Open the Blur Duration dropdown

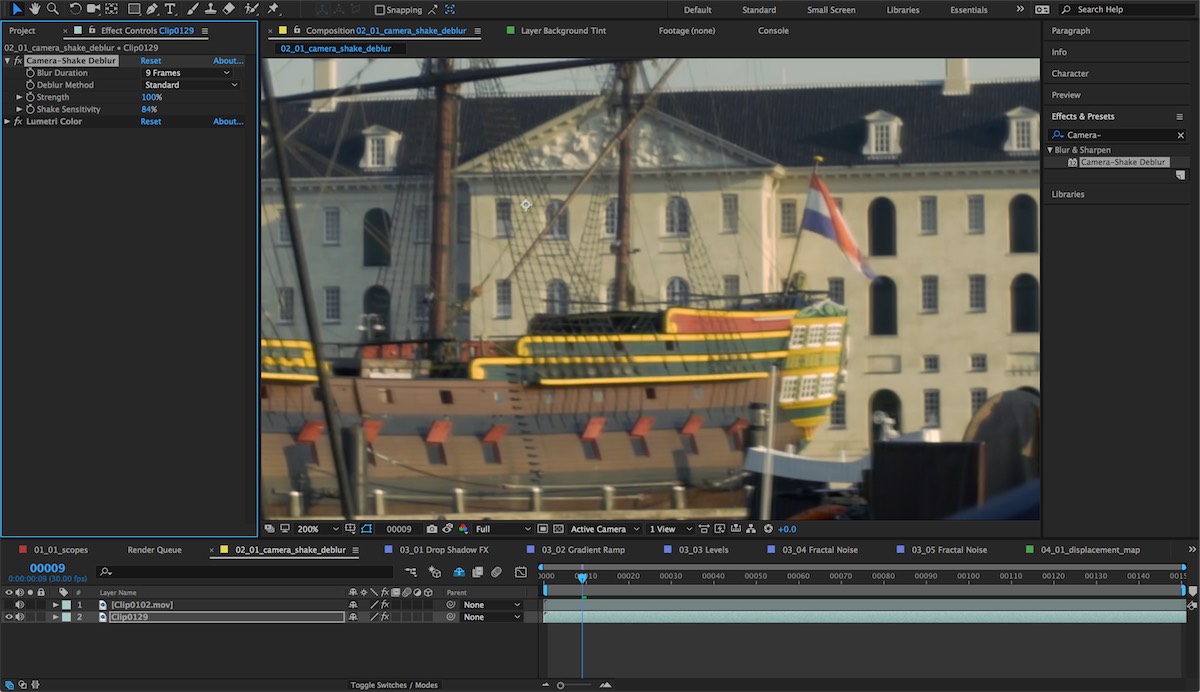coord(188,73)
